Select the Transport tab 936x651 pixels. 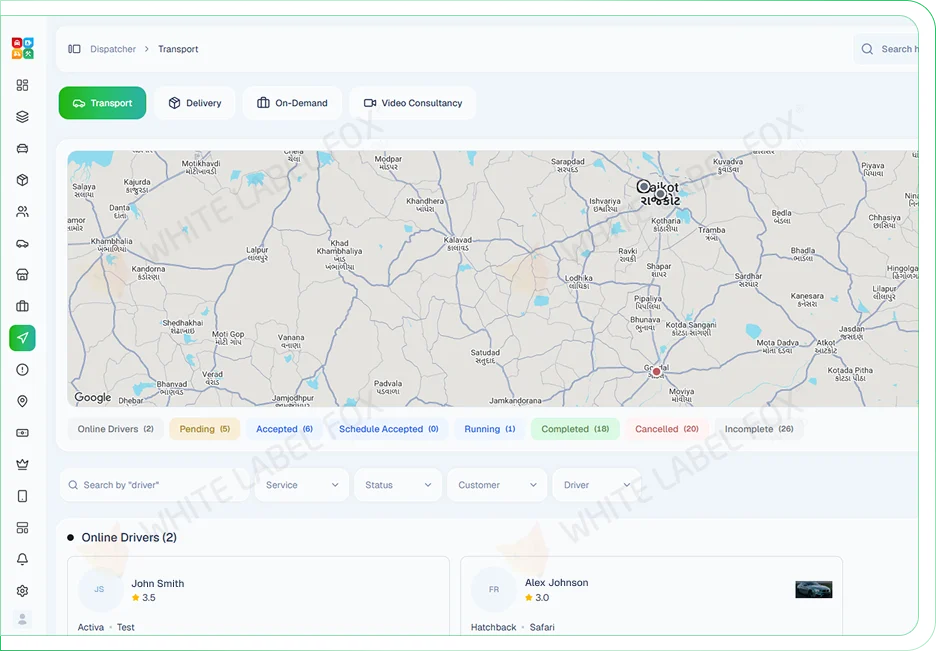102,103
